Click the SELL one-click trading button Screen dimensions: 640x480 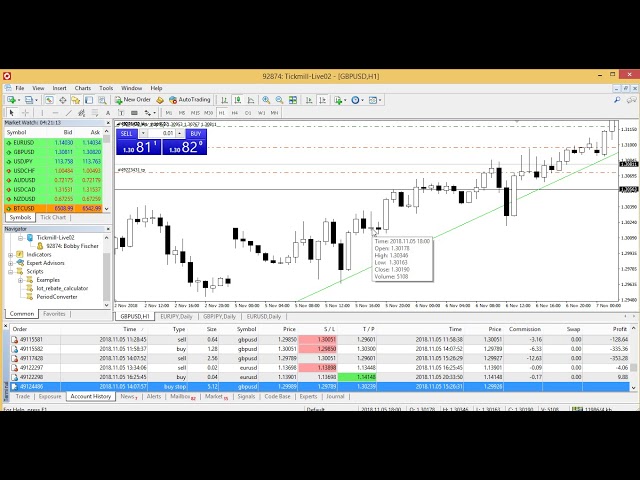coord(127,133)
